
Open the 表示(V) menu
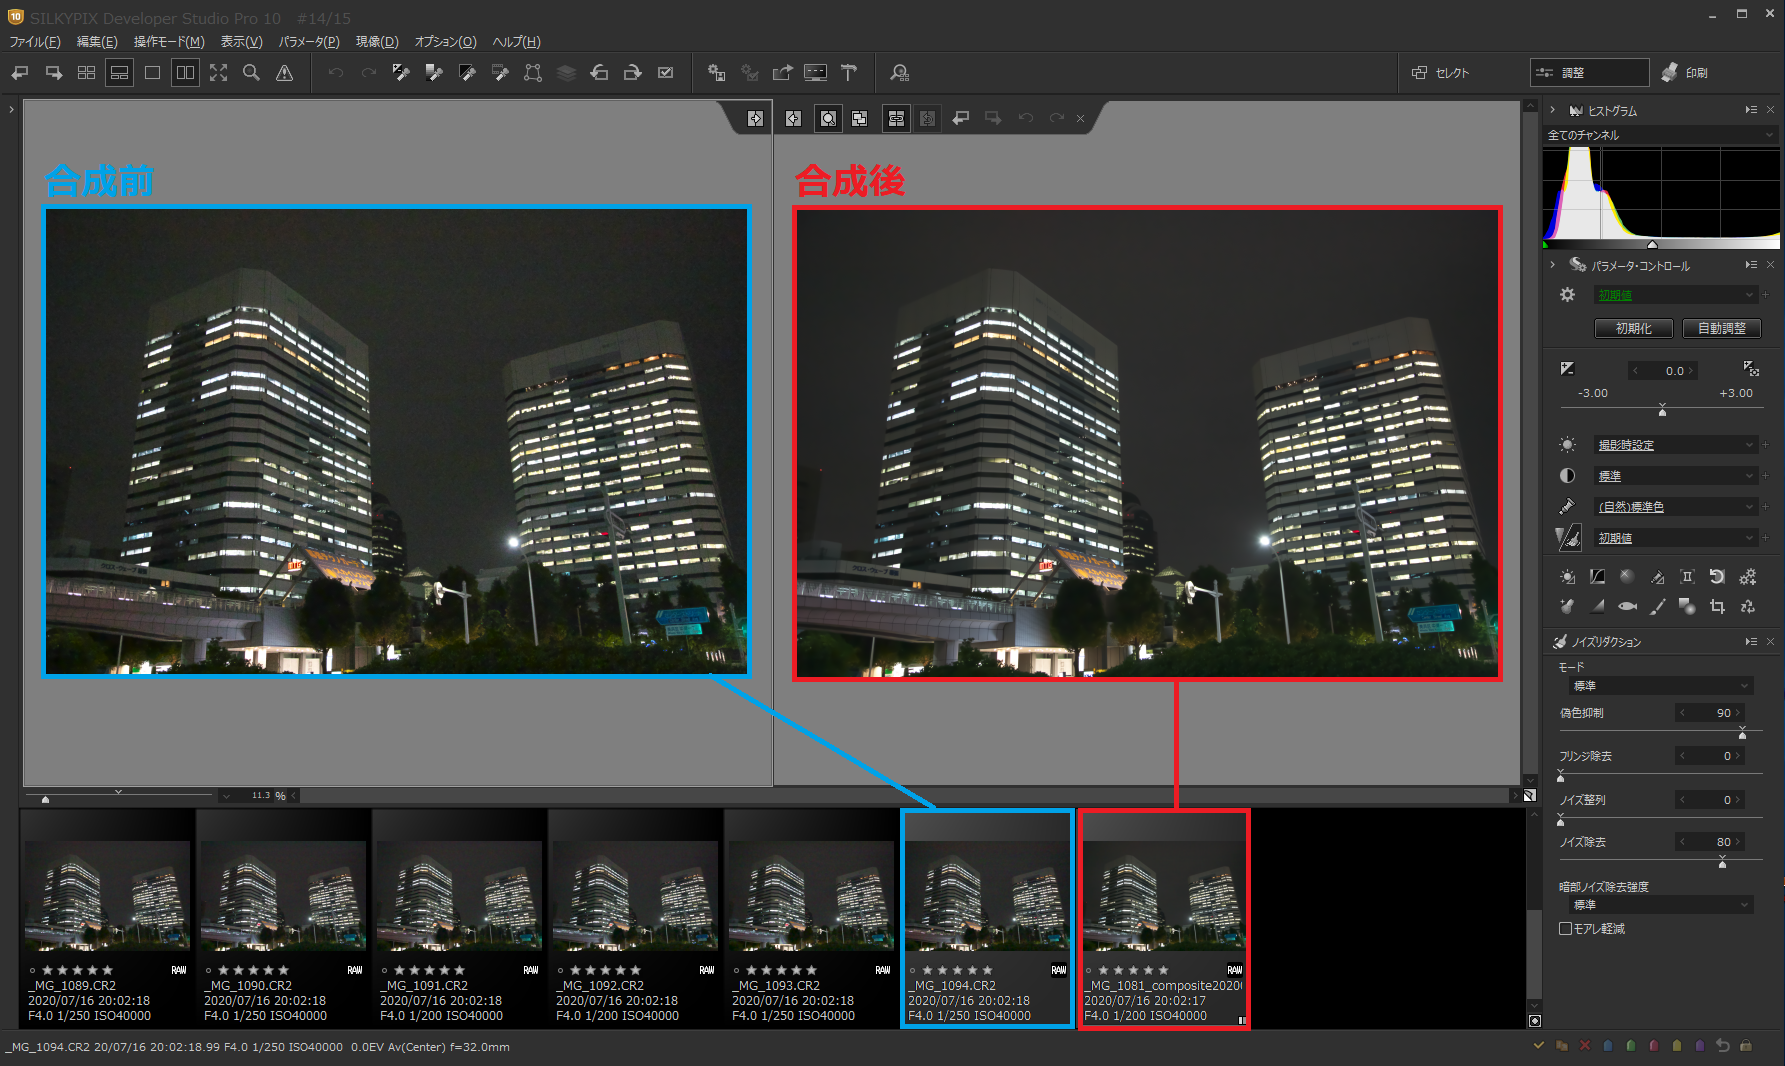(241, 42)
